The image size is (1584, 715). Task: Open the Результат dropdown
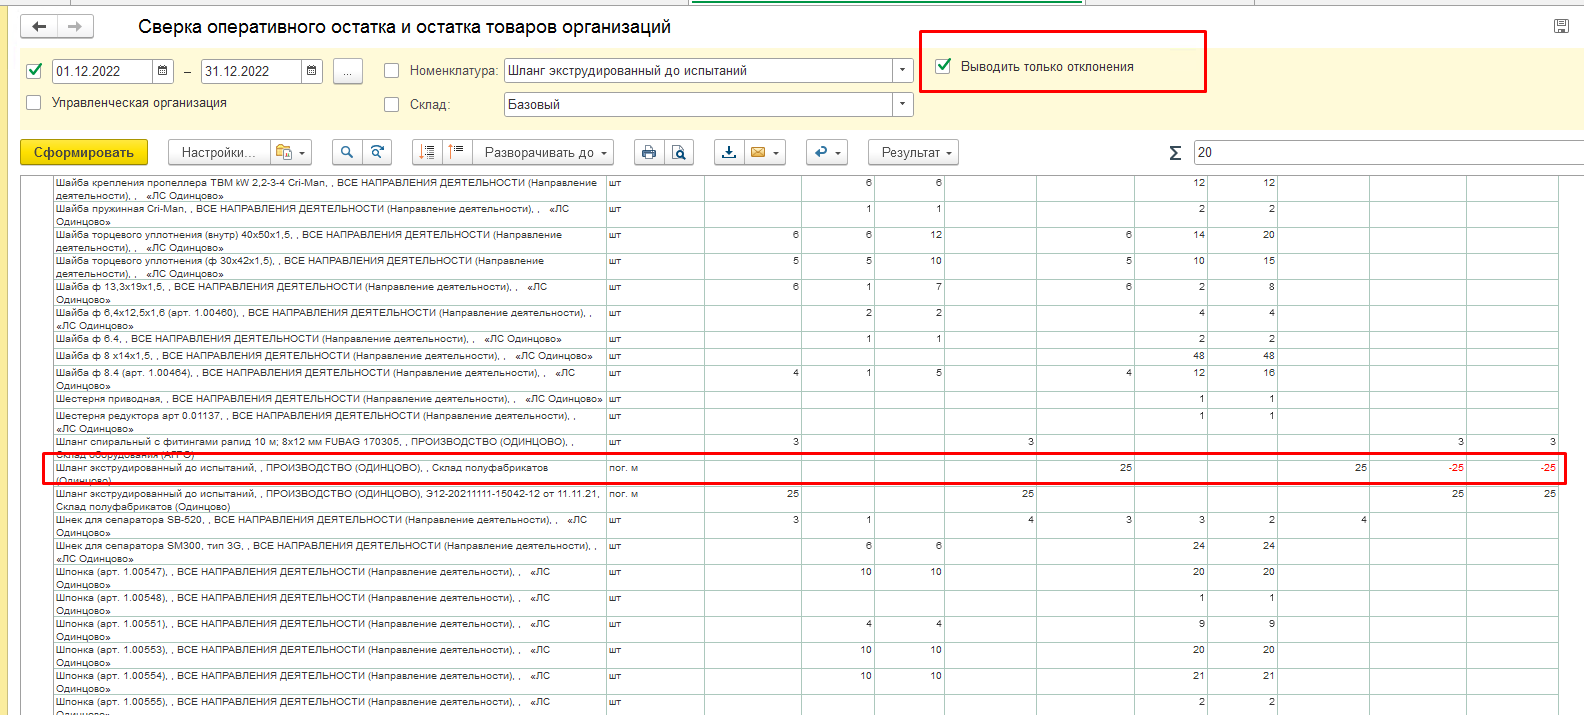(914, 152)
